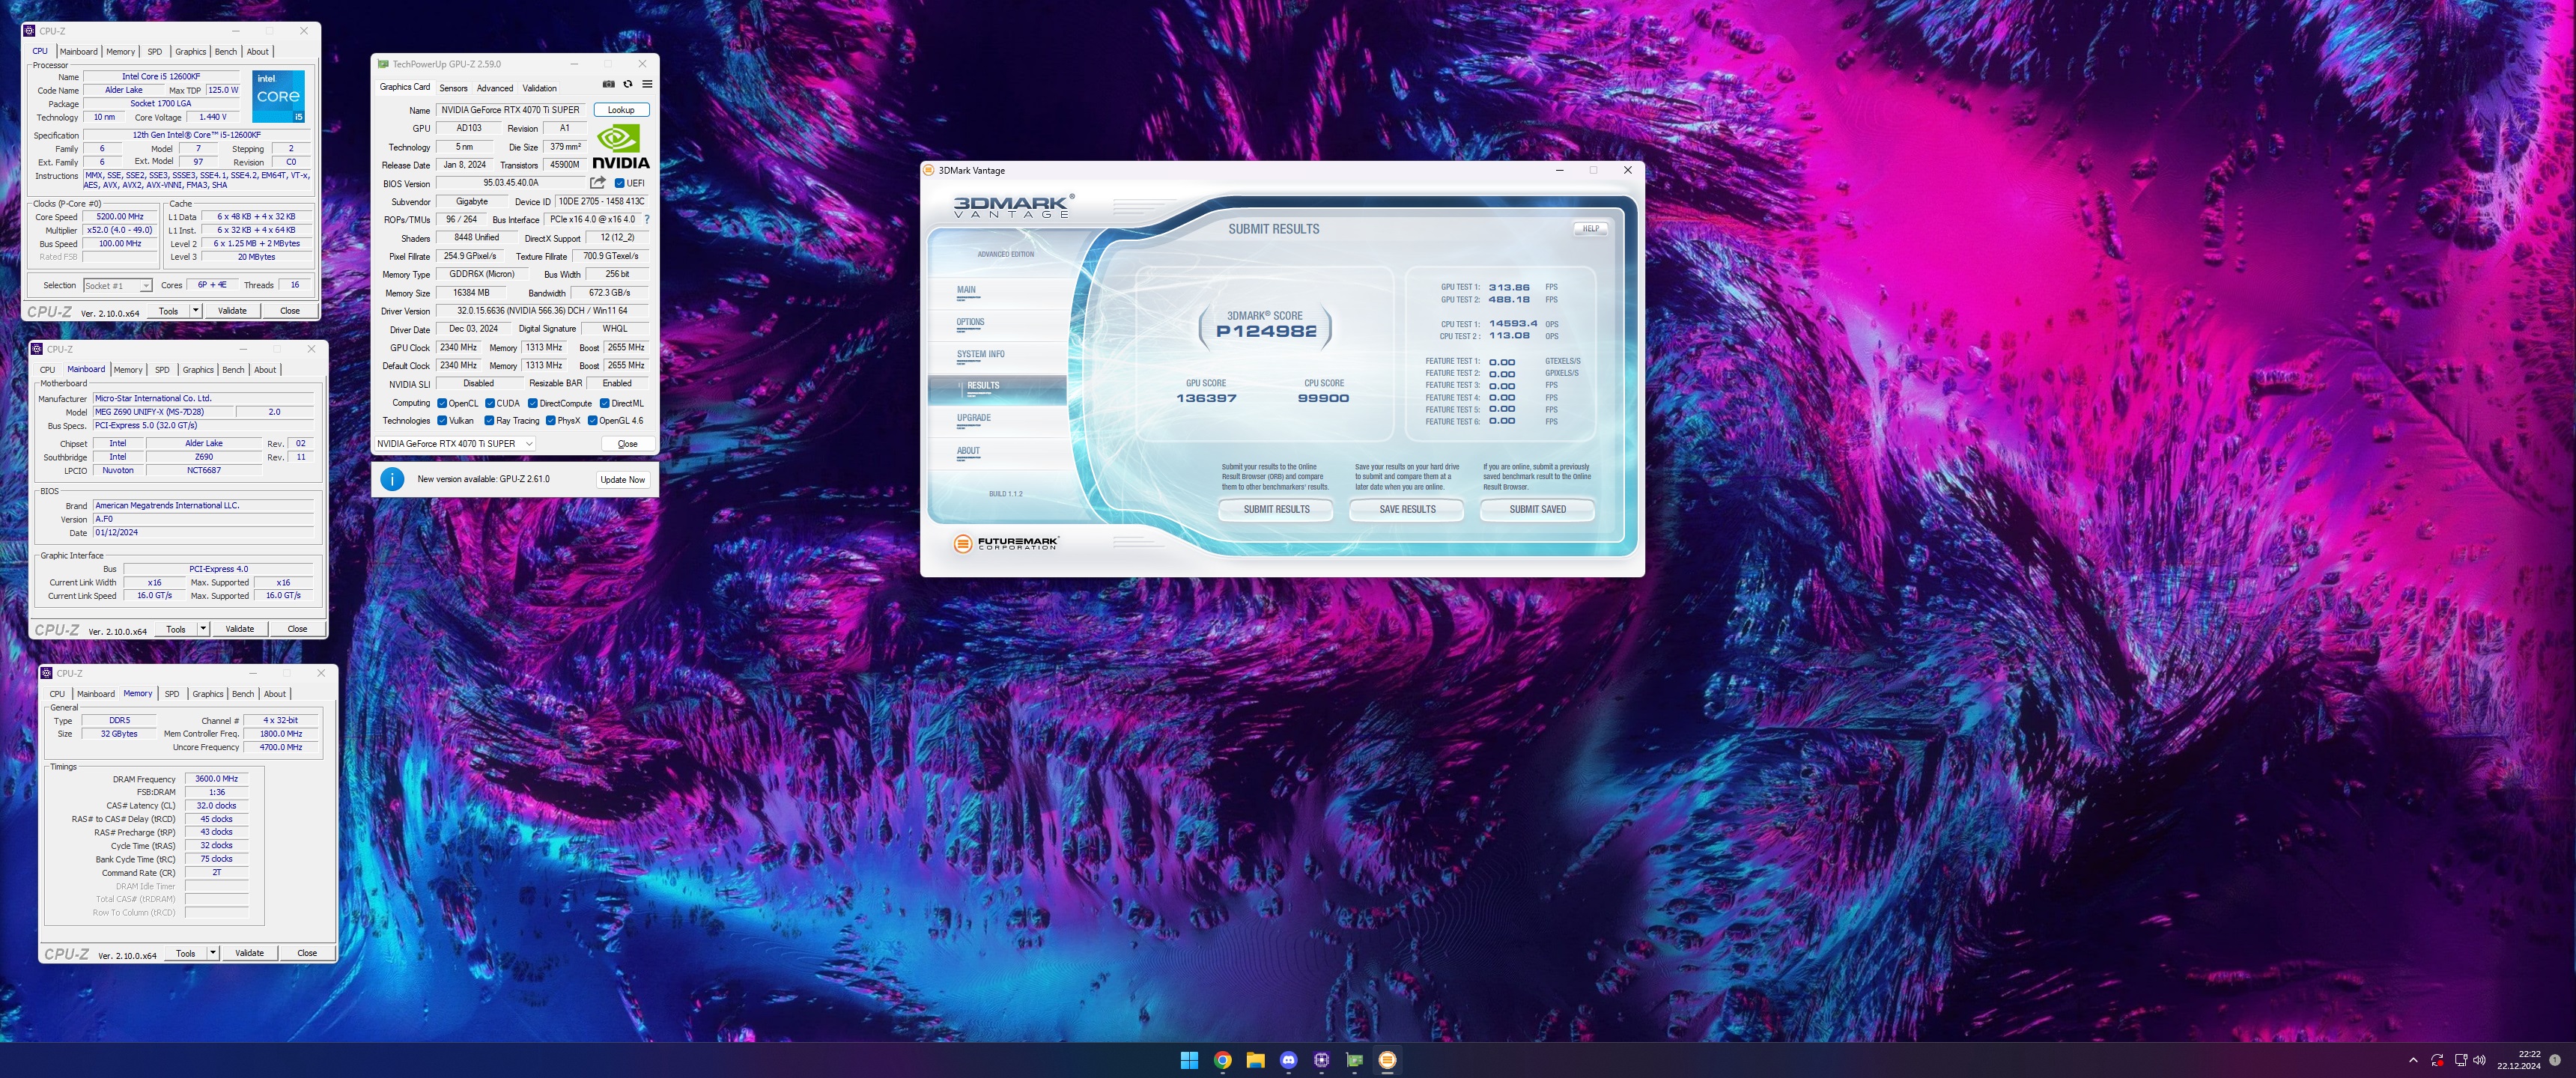Open Graphics tab in CPU-Z Memory window
The width and height of the screenshot is (2576, 1078).
[x=207, y=693]
